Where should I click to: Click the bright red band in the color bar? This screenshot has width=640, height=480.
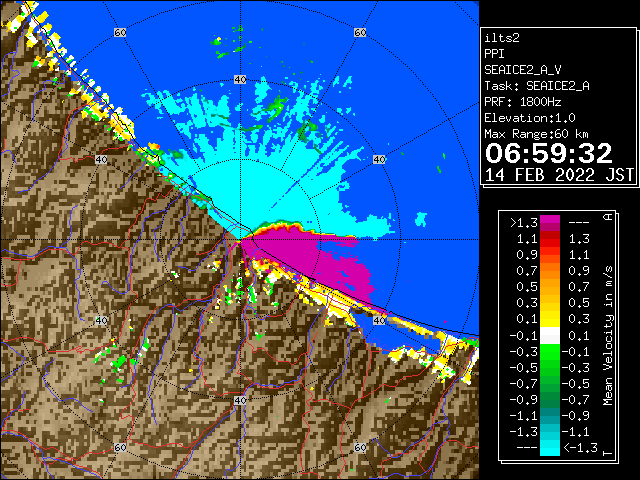(550, 244)
